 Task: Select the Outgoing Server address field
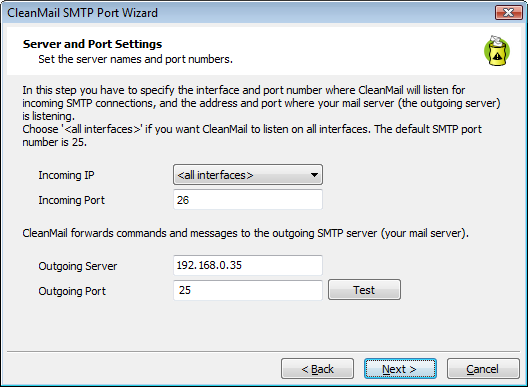(x=248, y=265)
